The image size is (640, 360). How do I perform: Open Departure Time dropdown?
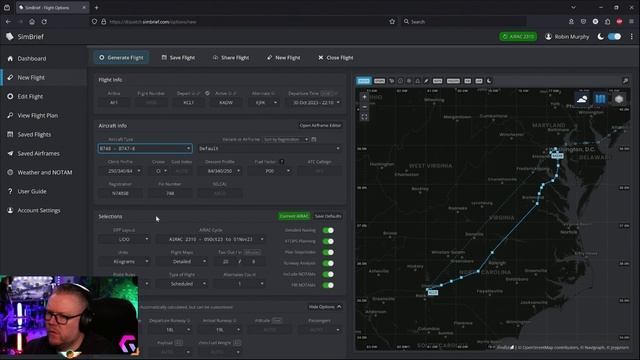(314, 102)
